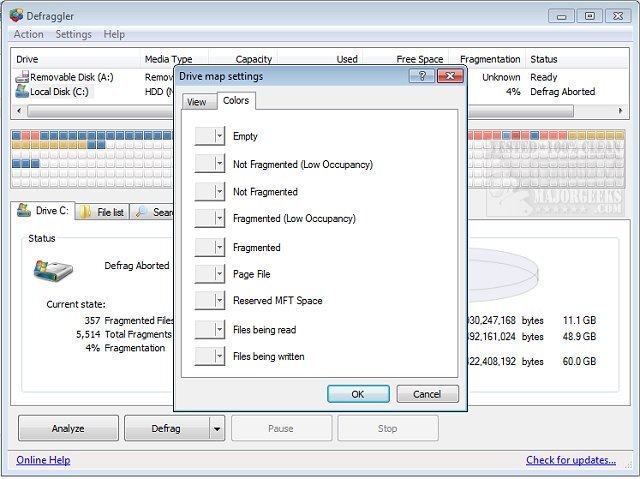Click the Used column header
The image size is (640, 479).
coord(347,59)
